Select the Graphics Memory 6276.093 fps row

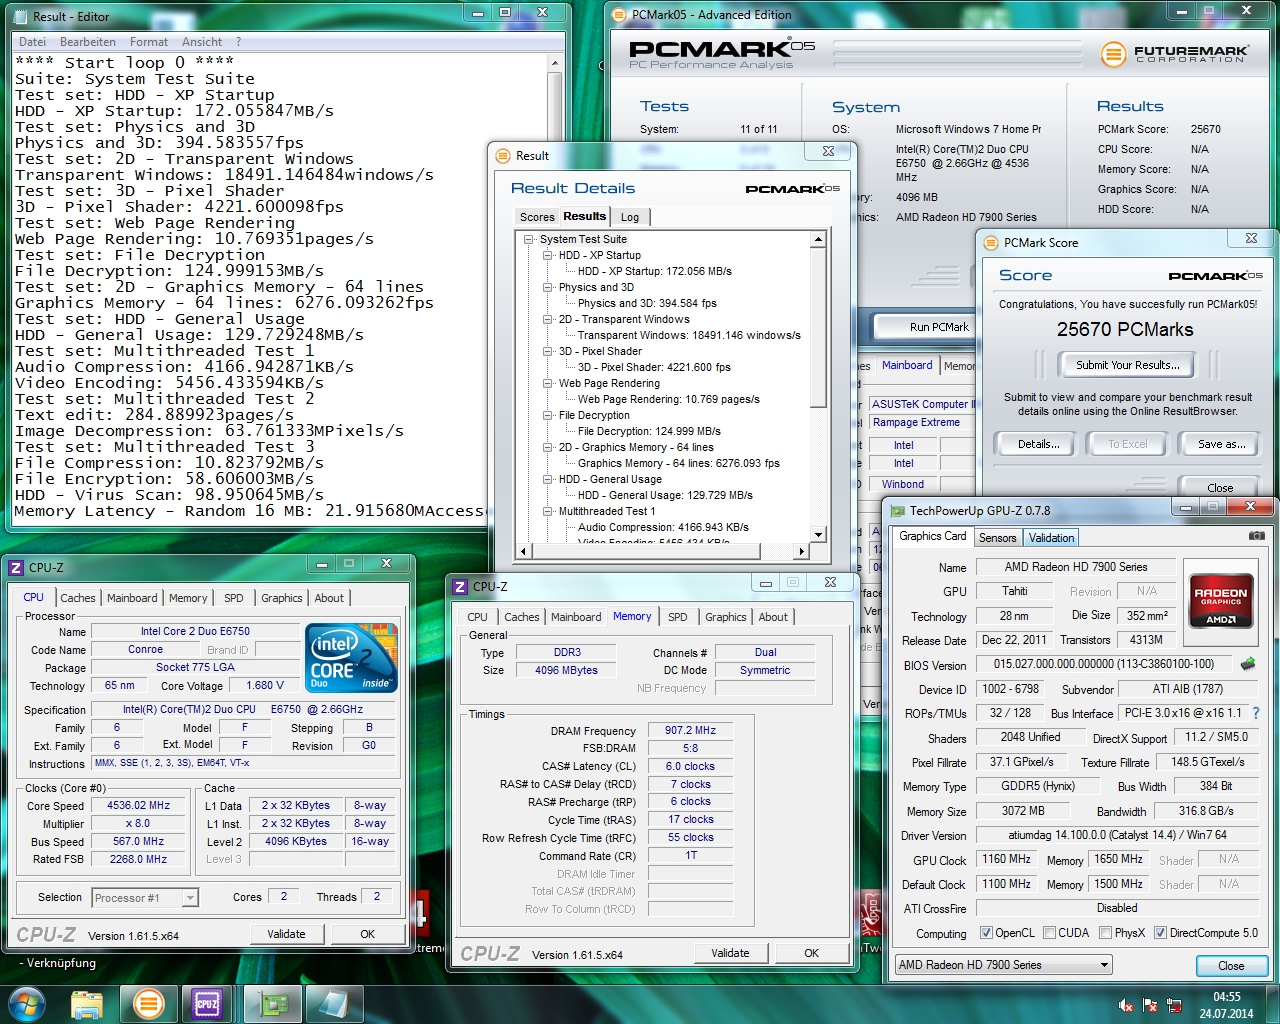click(678, 463)
